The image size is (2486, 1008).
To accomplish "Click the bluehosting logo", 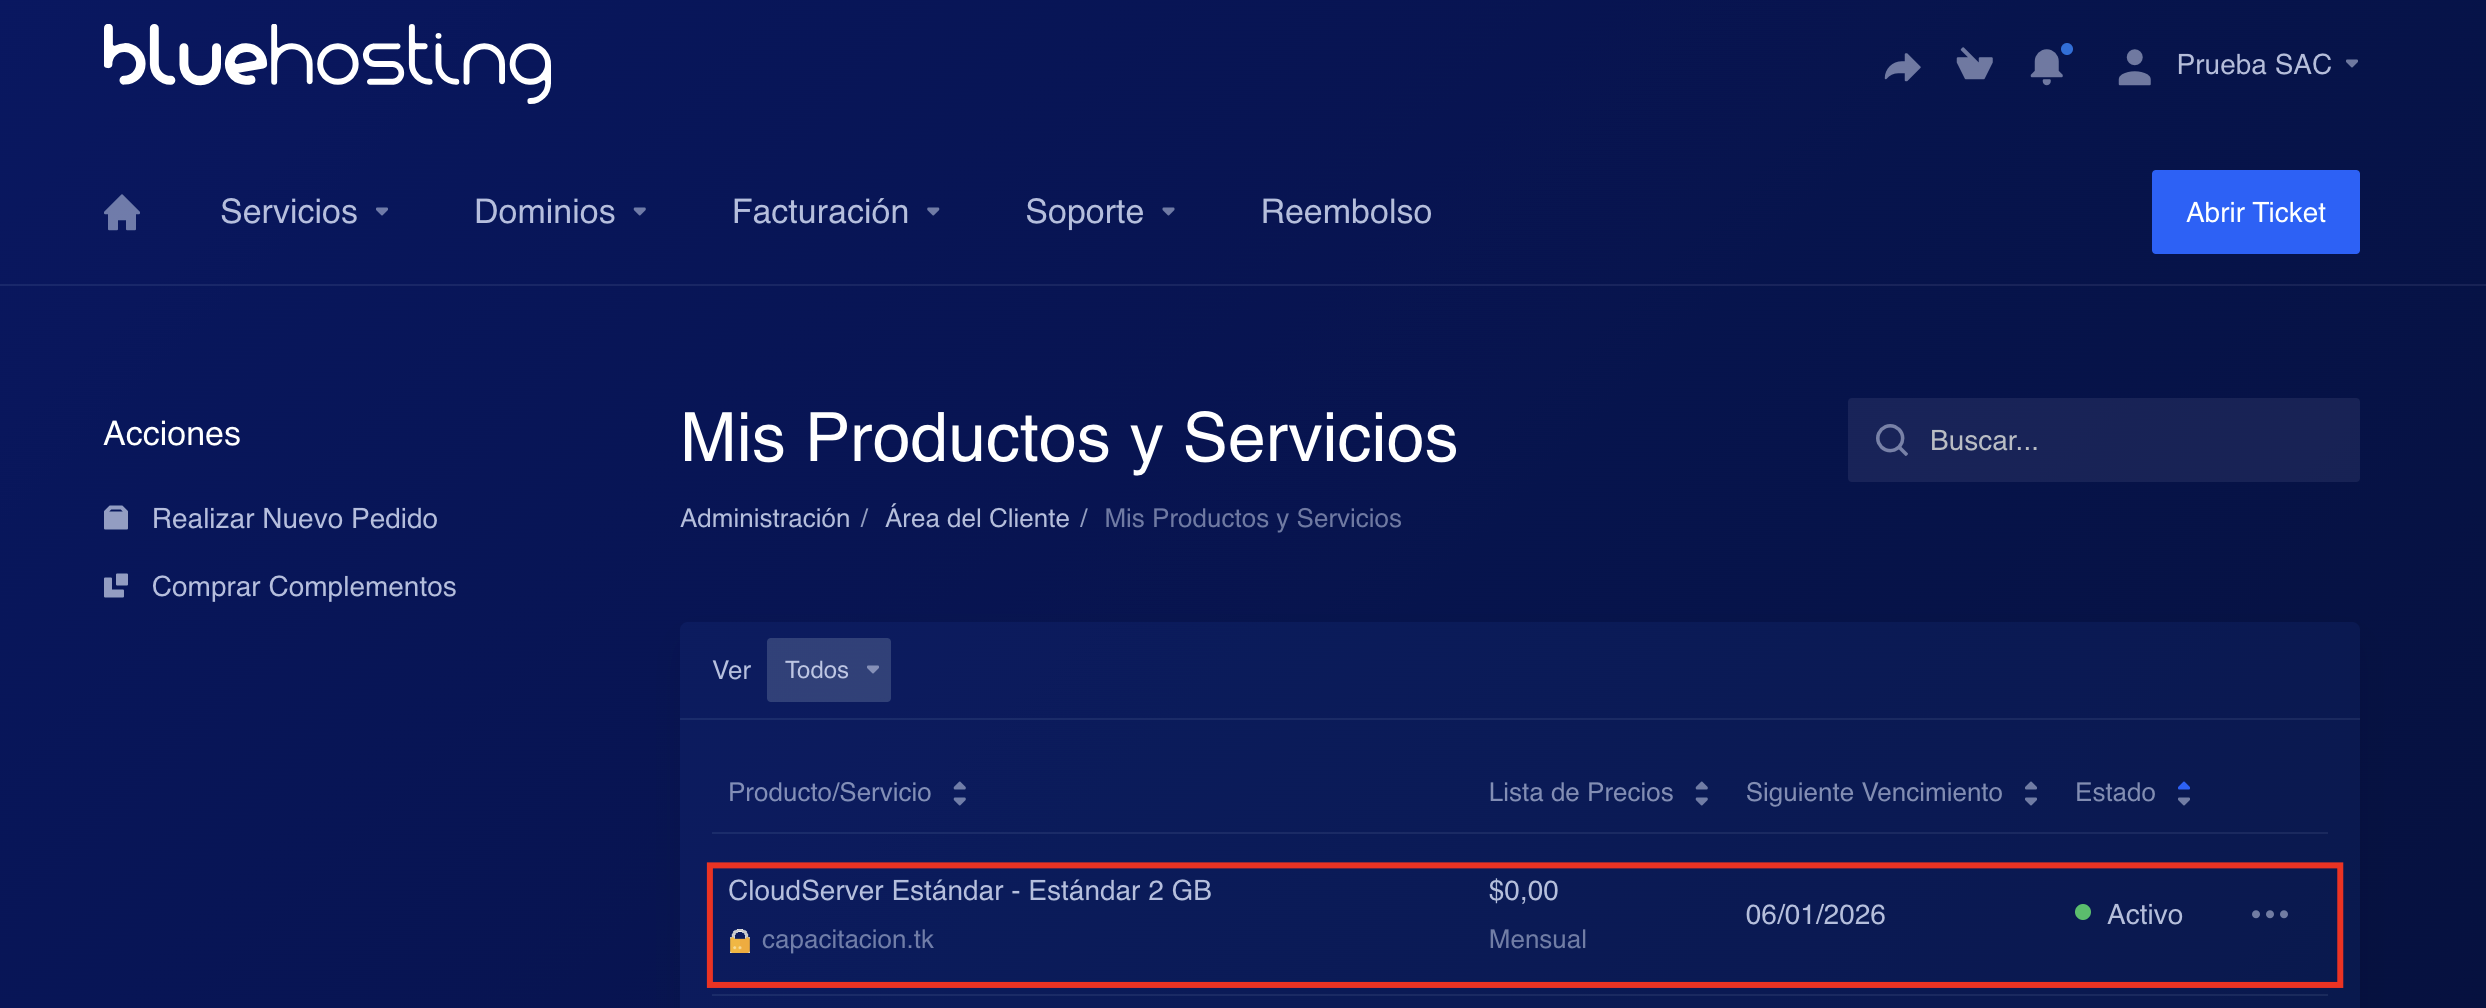I will coord(327,63).
